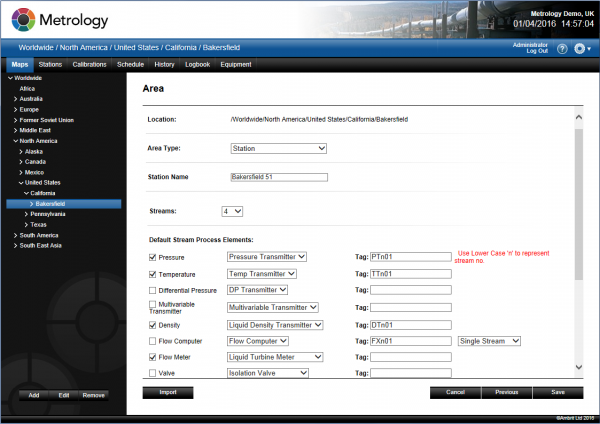Click the scrollbar up arrow
The width and height of the screenshot is (600, 424).
pos(579,117)
